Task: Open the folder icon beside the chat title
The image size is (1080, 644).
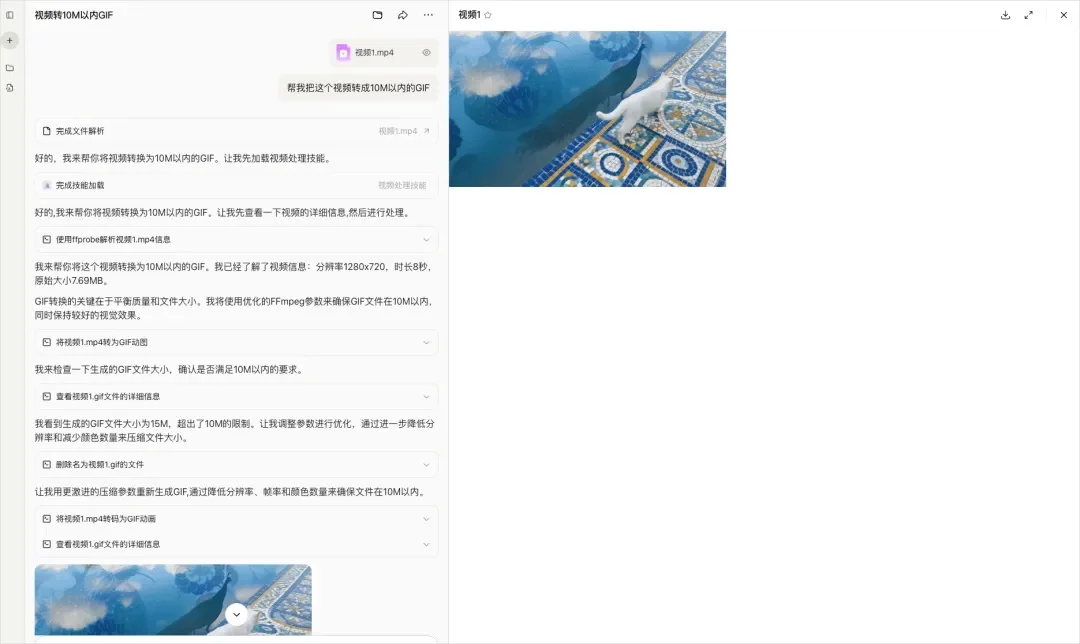Action: [x=376, y=15]
